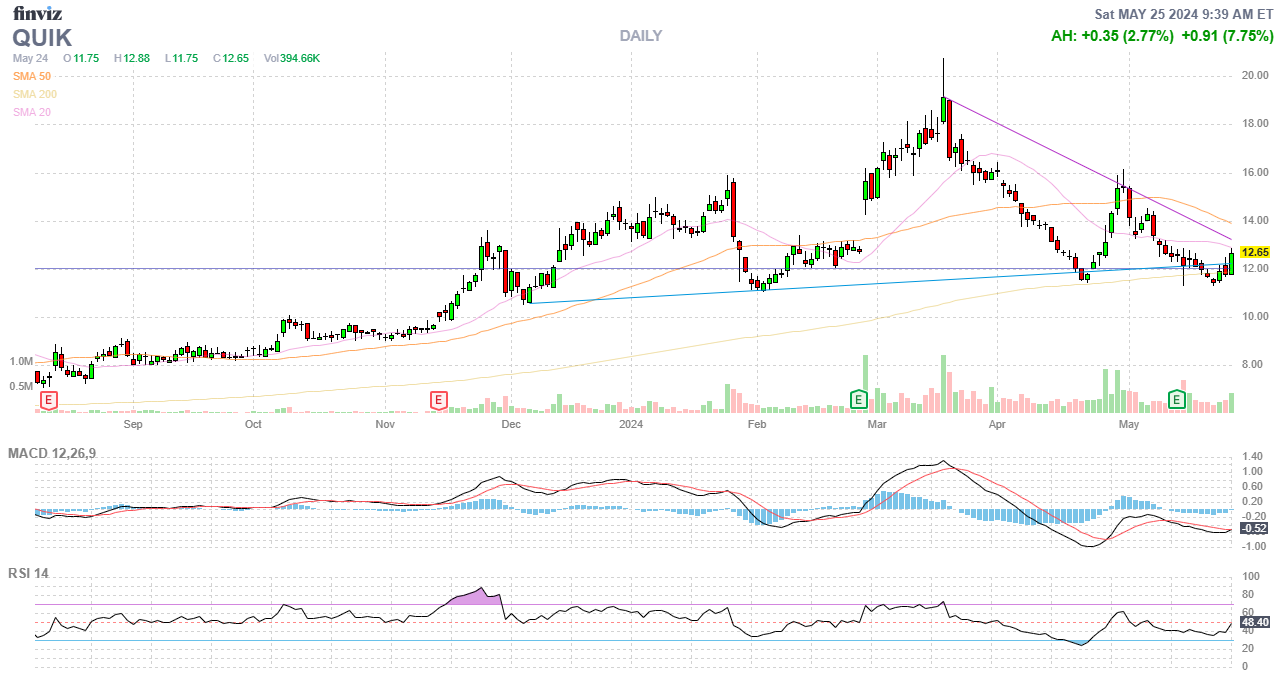This screenshot has width=1287, height=682.
Task: Select the green earnings marker before March
Action: pyautogui.click(x=857, y=400)
